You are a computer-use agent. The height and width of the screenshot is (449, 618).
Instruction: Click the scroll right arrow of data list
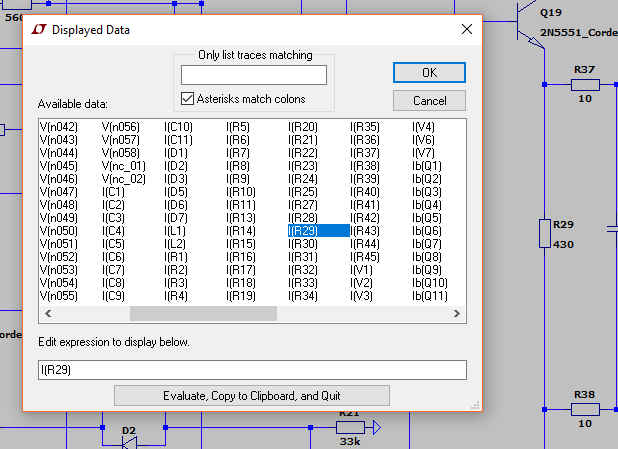pos(457,314)
